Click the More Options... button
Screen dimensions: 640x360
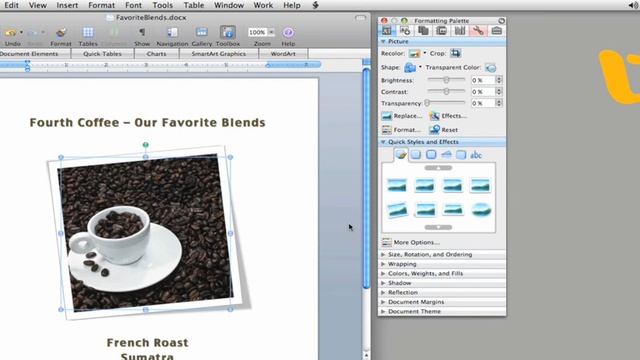(410, 242)
